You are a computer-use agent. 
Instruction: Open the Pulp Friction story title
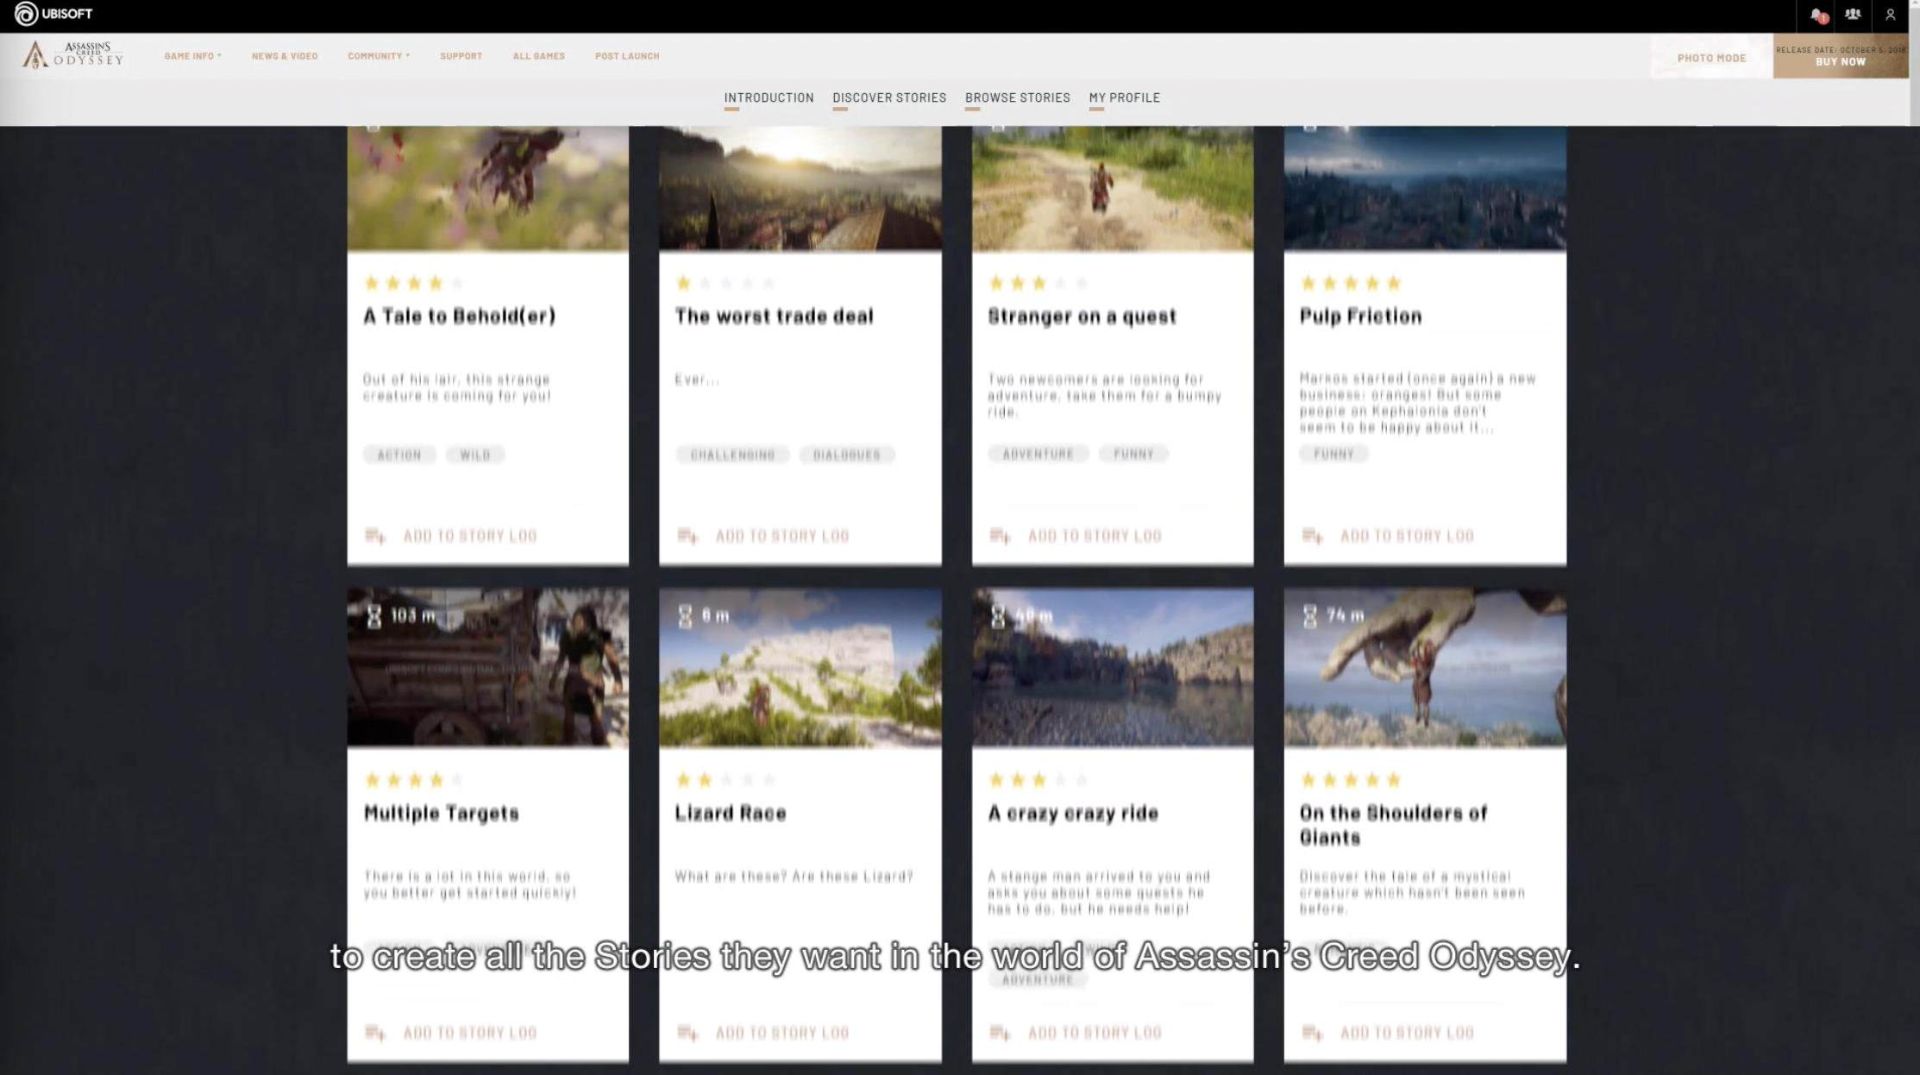click(x=1360, y=317)
